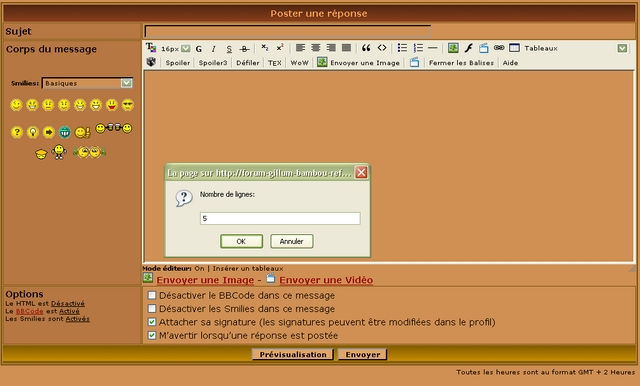640x386 pixels.
Task: Insert the light bulb idea smiley
Action: pos(33,132)
